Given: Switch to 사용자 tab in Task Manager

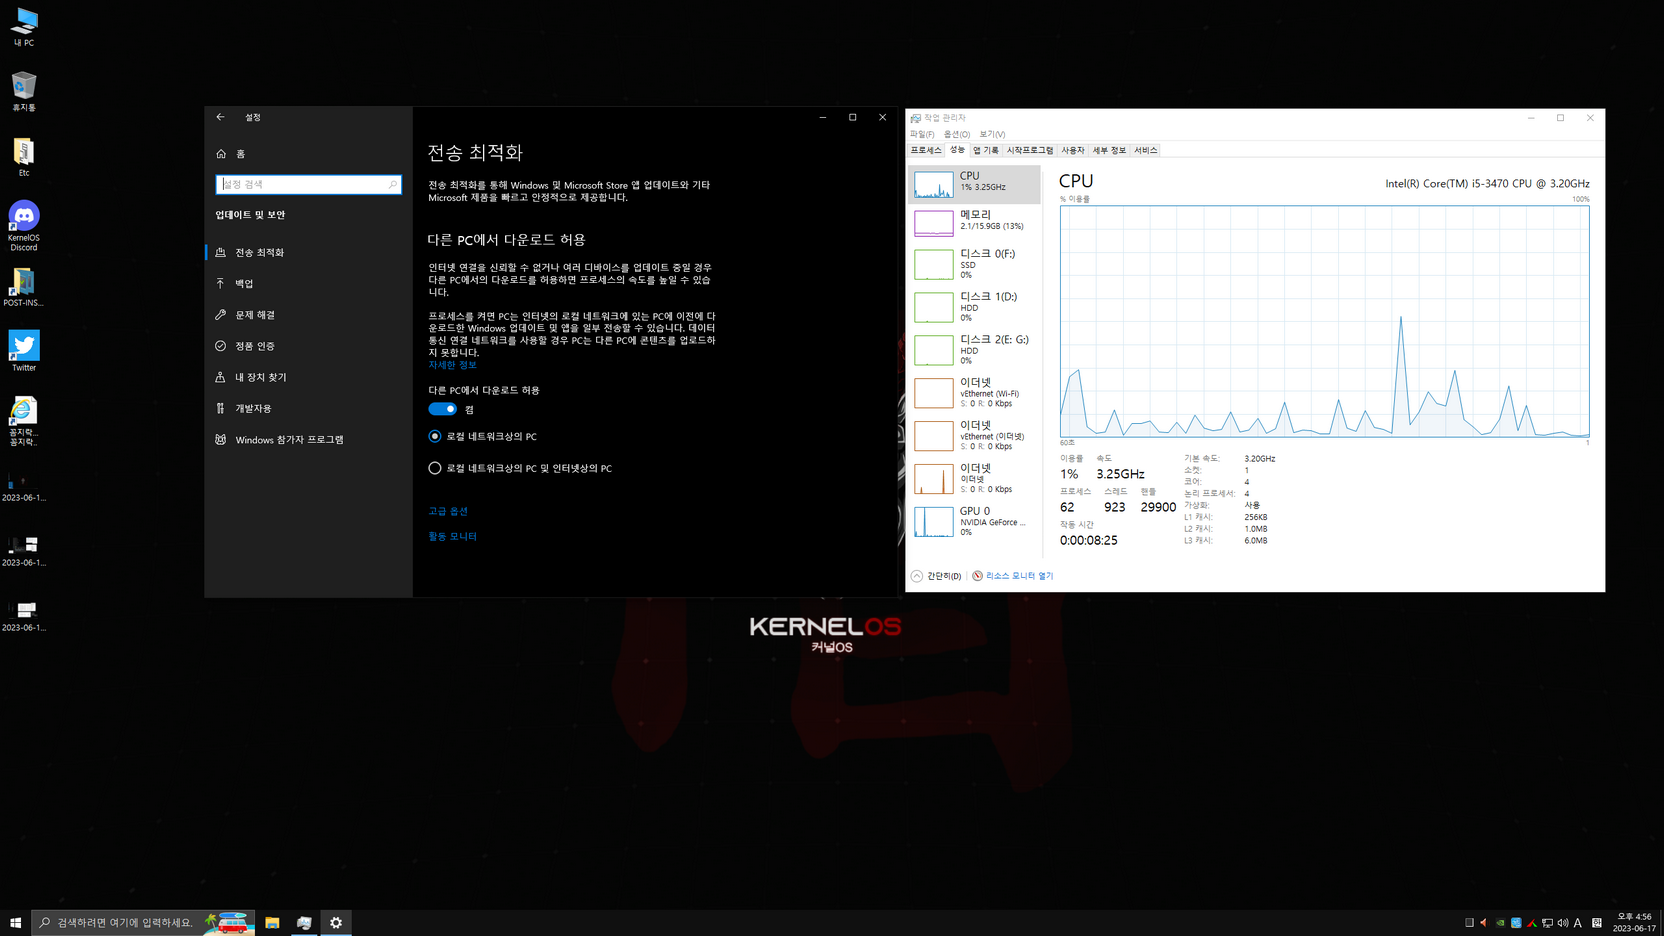Looking at the screenshot, I should coord(1073,150).
